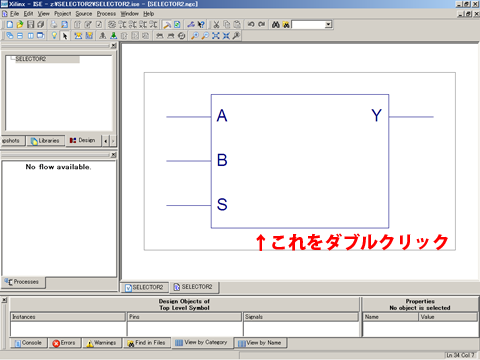This screenshot has height=360, width=480.
Task: Open the Project menu
Action: pos(63,14)
